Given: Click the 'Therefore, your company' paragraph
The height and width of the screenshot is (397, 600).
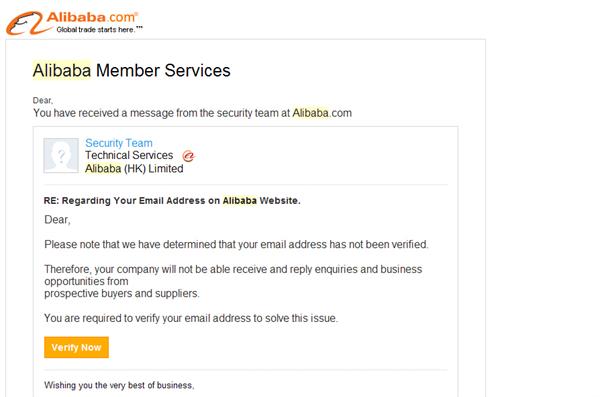Looking at the screenshot, I should click(233, 281).
